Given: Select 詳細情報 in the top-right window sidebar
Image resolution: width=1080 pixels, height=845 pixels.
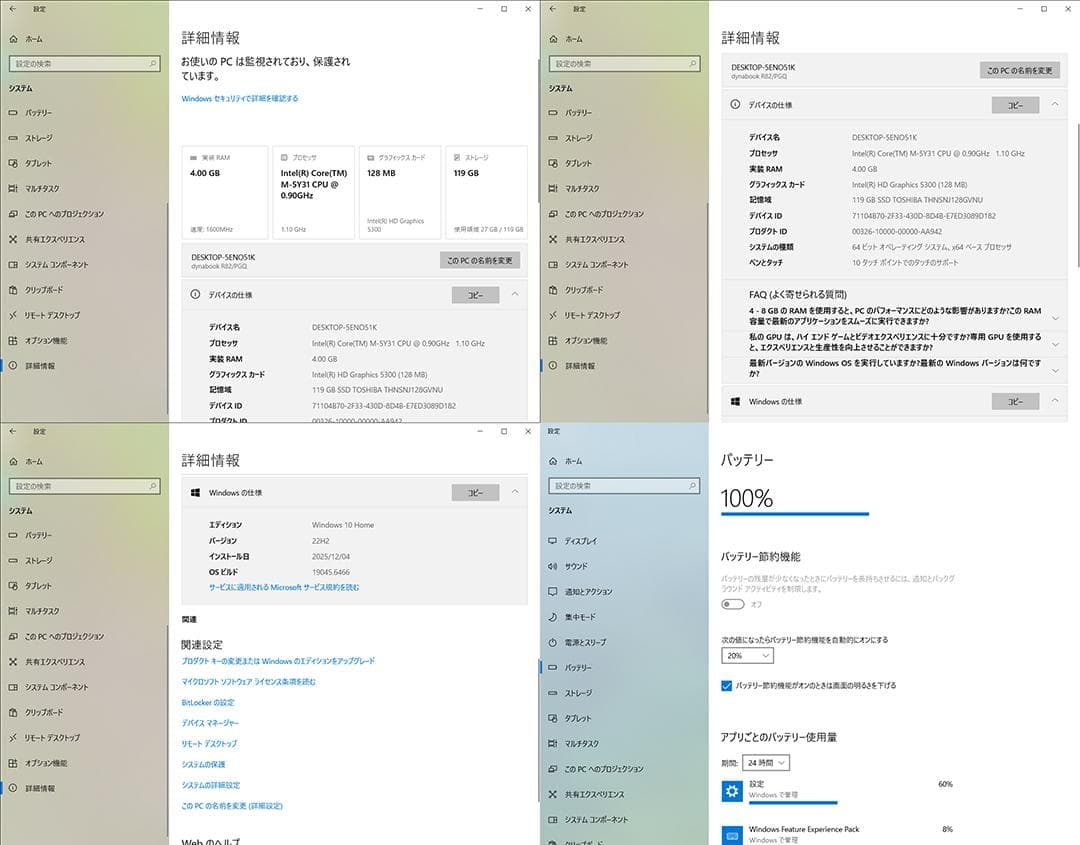Looking at the screenshot, I should [x=572, y=366].
